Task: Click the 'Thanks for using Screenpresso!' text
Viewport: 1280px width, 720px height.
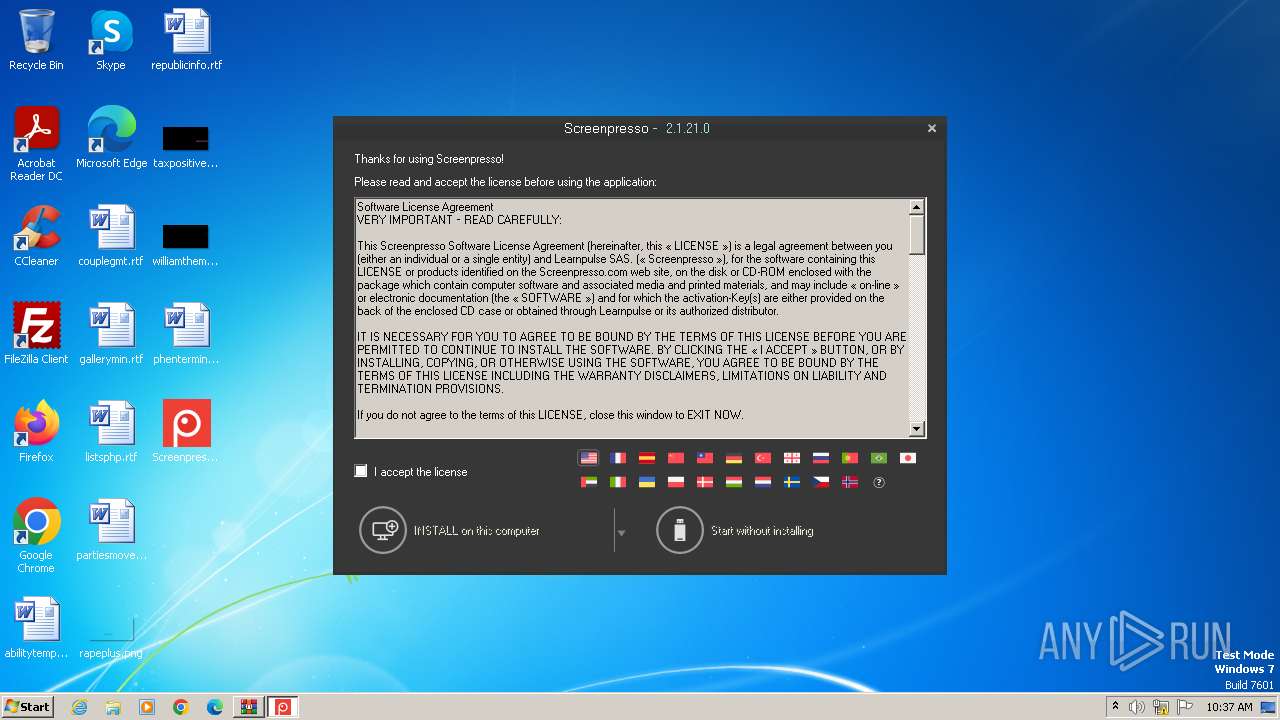Action: (x=429, y=159)
